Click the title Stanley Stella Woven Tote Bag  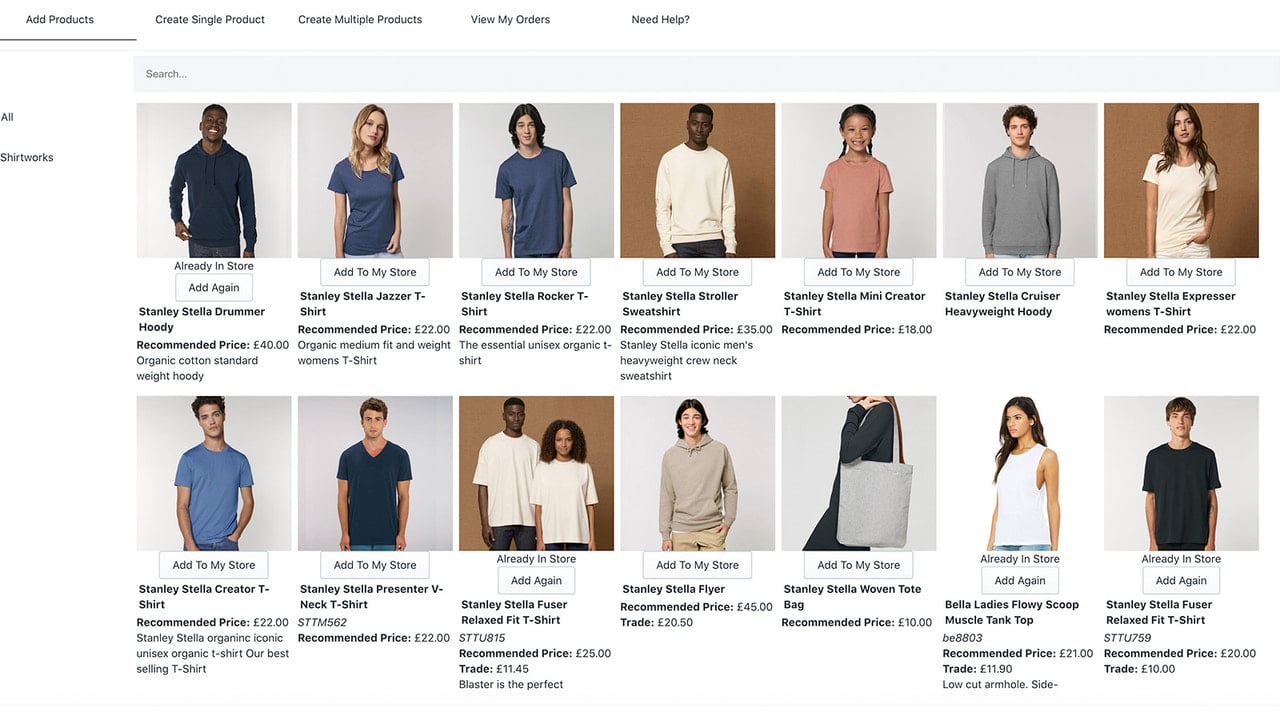(x=853, y=597)
